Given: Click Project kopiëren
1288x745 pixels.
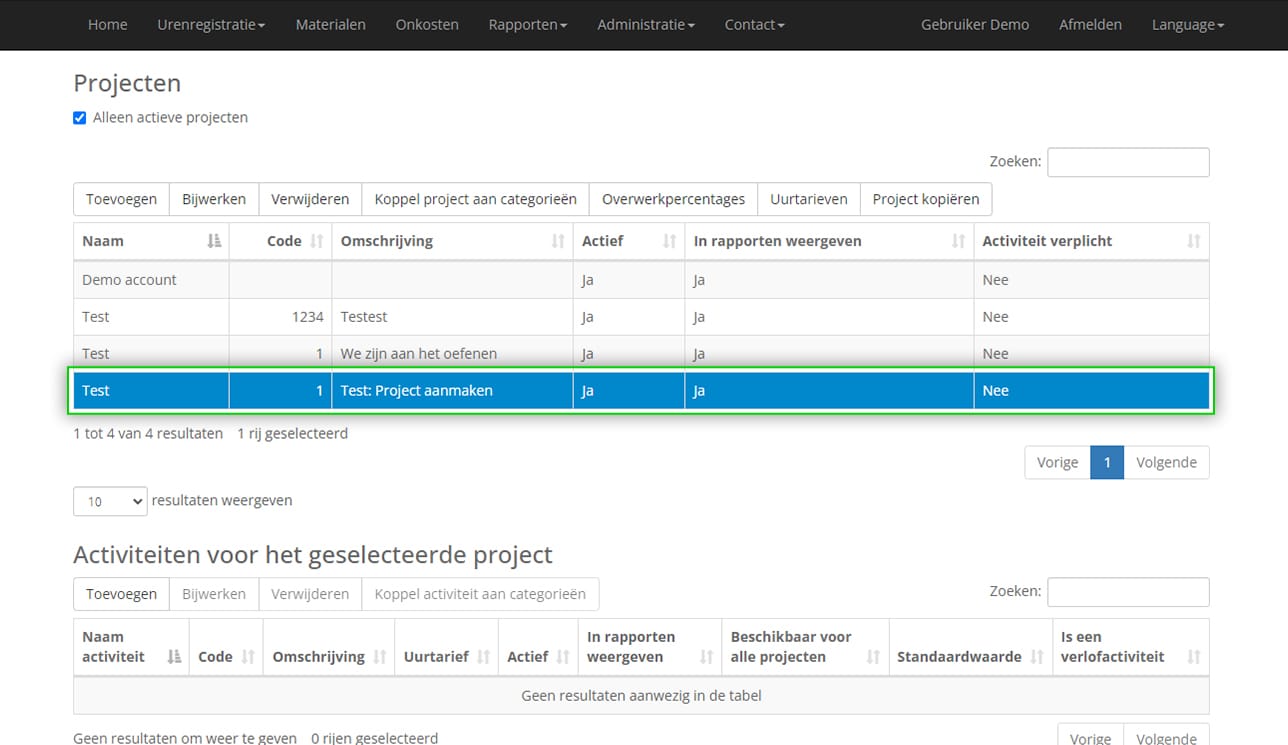Looking at the screenshot, I should [925, 199].
